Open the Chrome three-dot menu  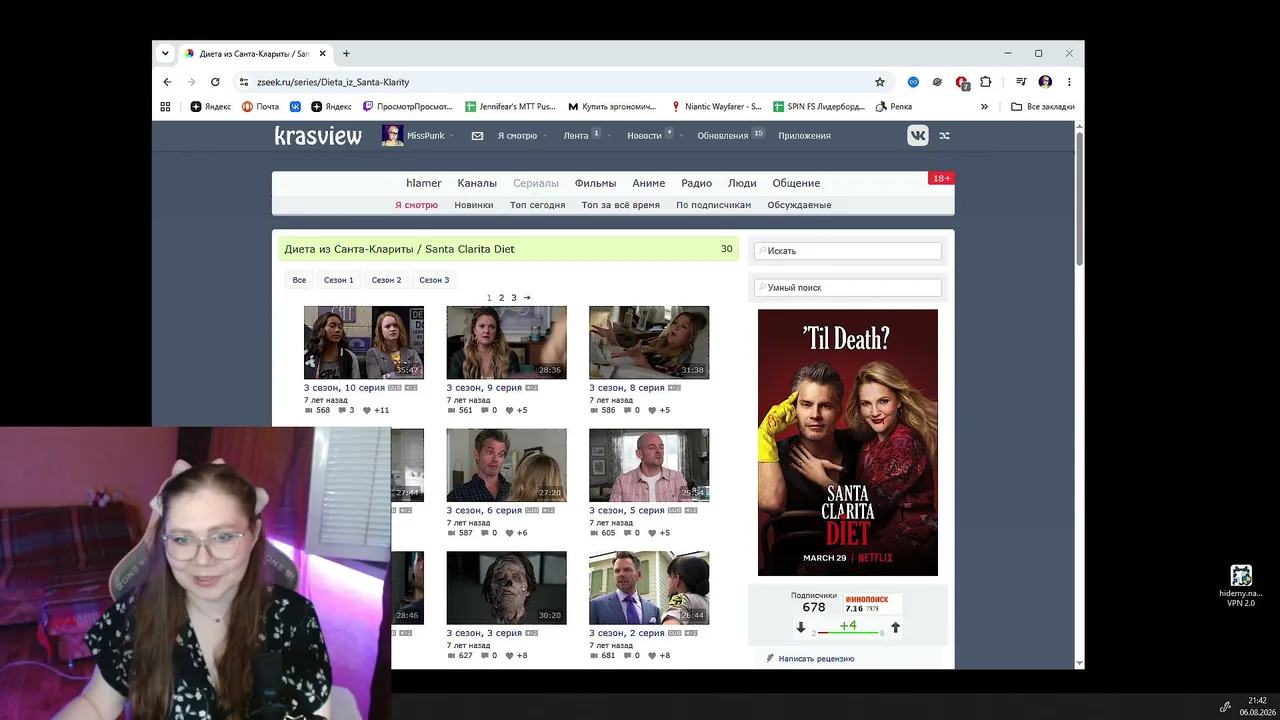[x=1069, y=82]
